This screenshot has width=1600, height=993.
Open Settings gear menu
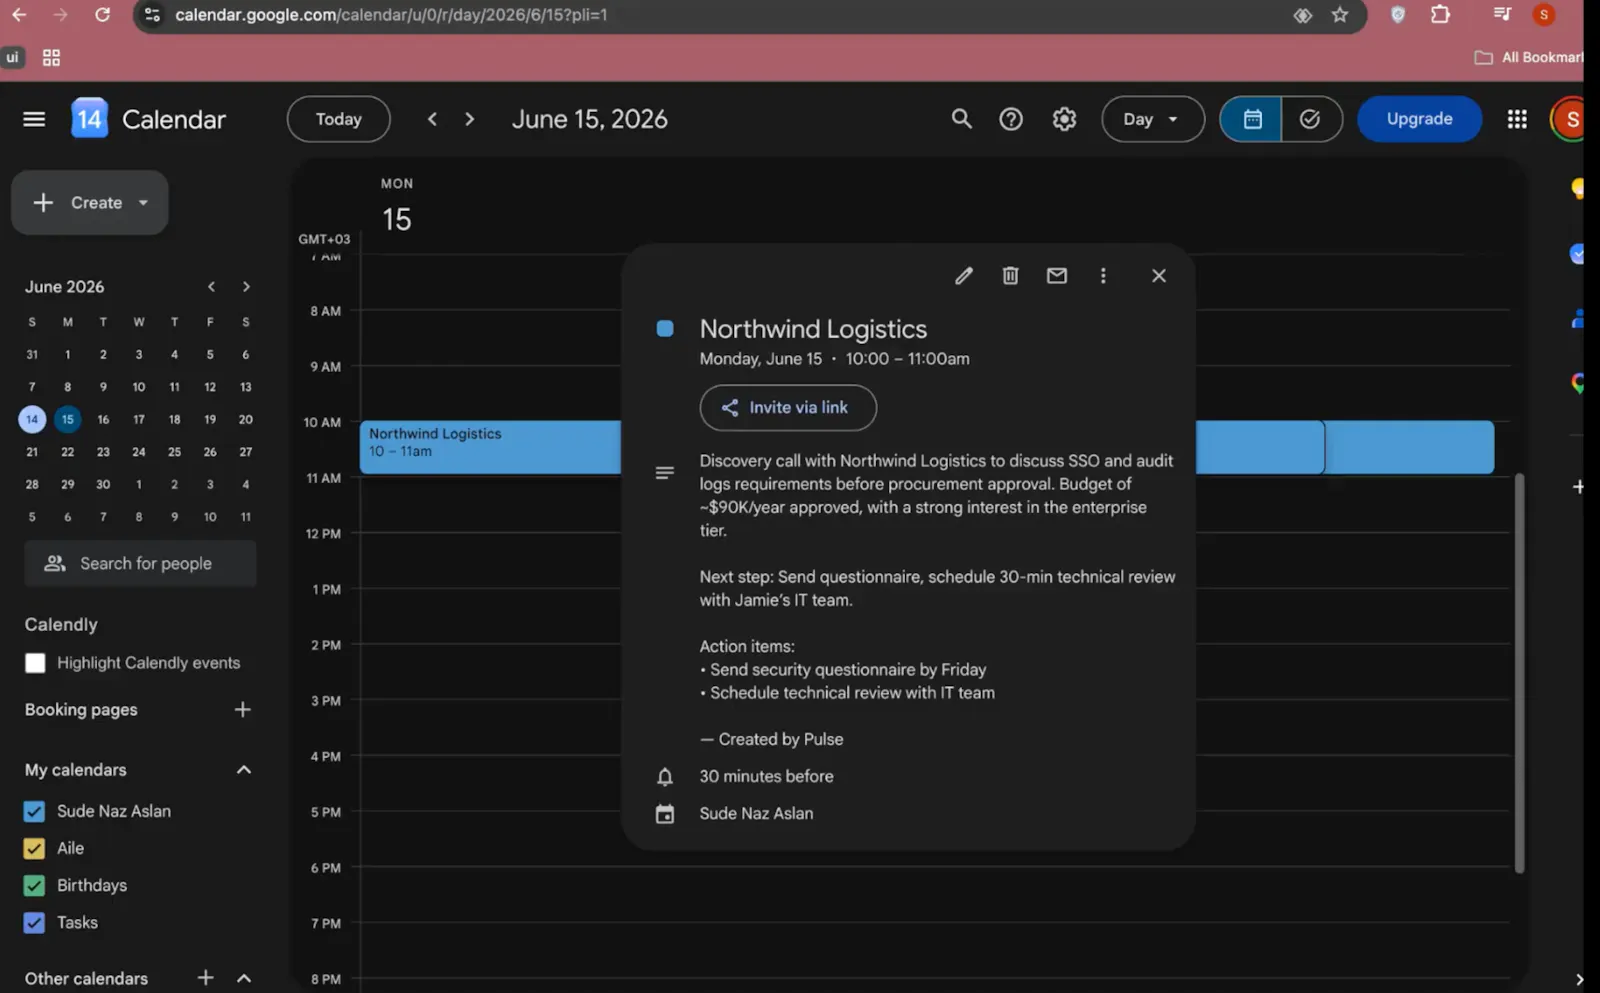(x=1064, y=119)
